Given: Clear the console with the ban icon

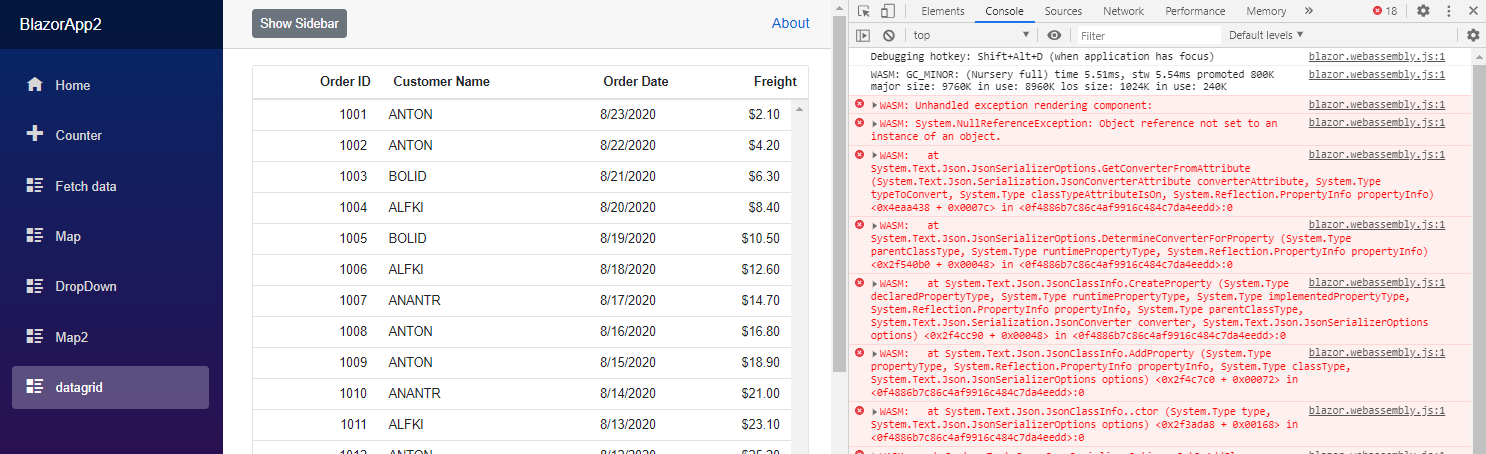Looking at the screenshot, I should click(x=888, y=35).
